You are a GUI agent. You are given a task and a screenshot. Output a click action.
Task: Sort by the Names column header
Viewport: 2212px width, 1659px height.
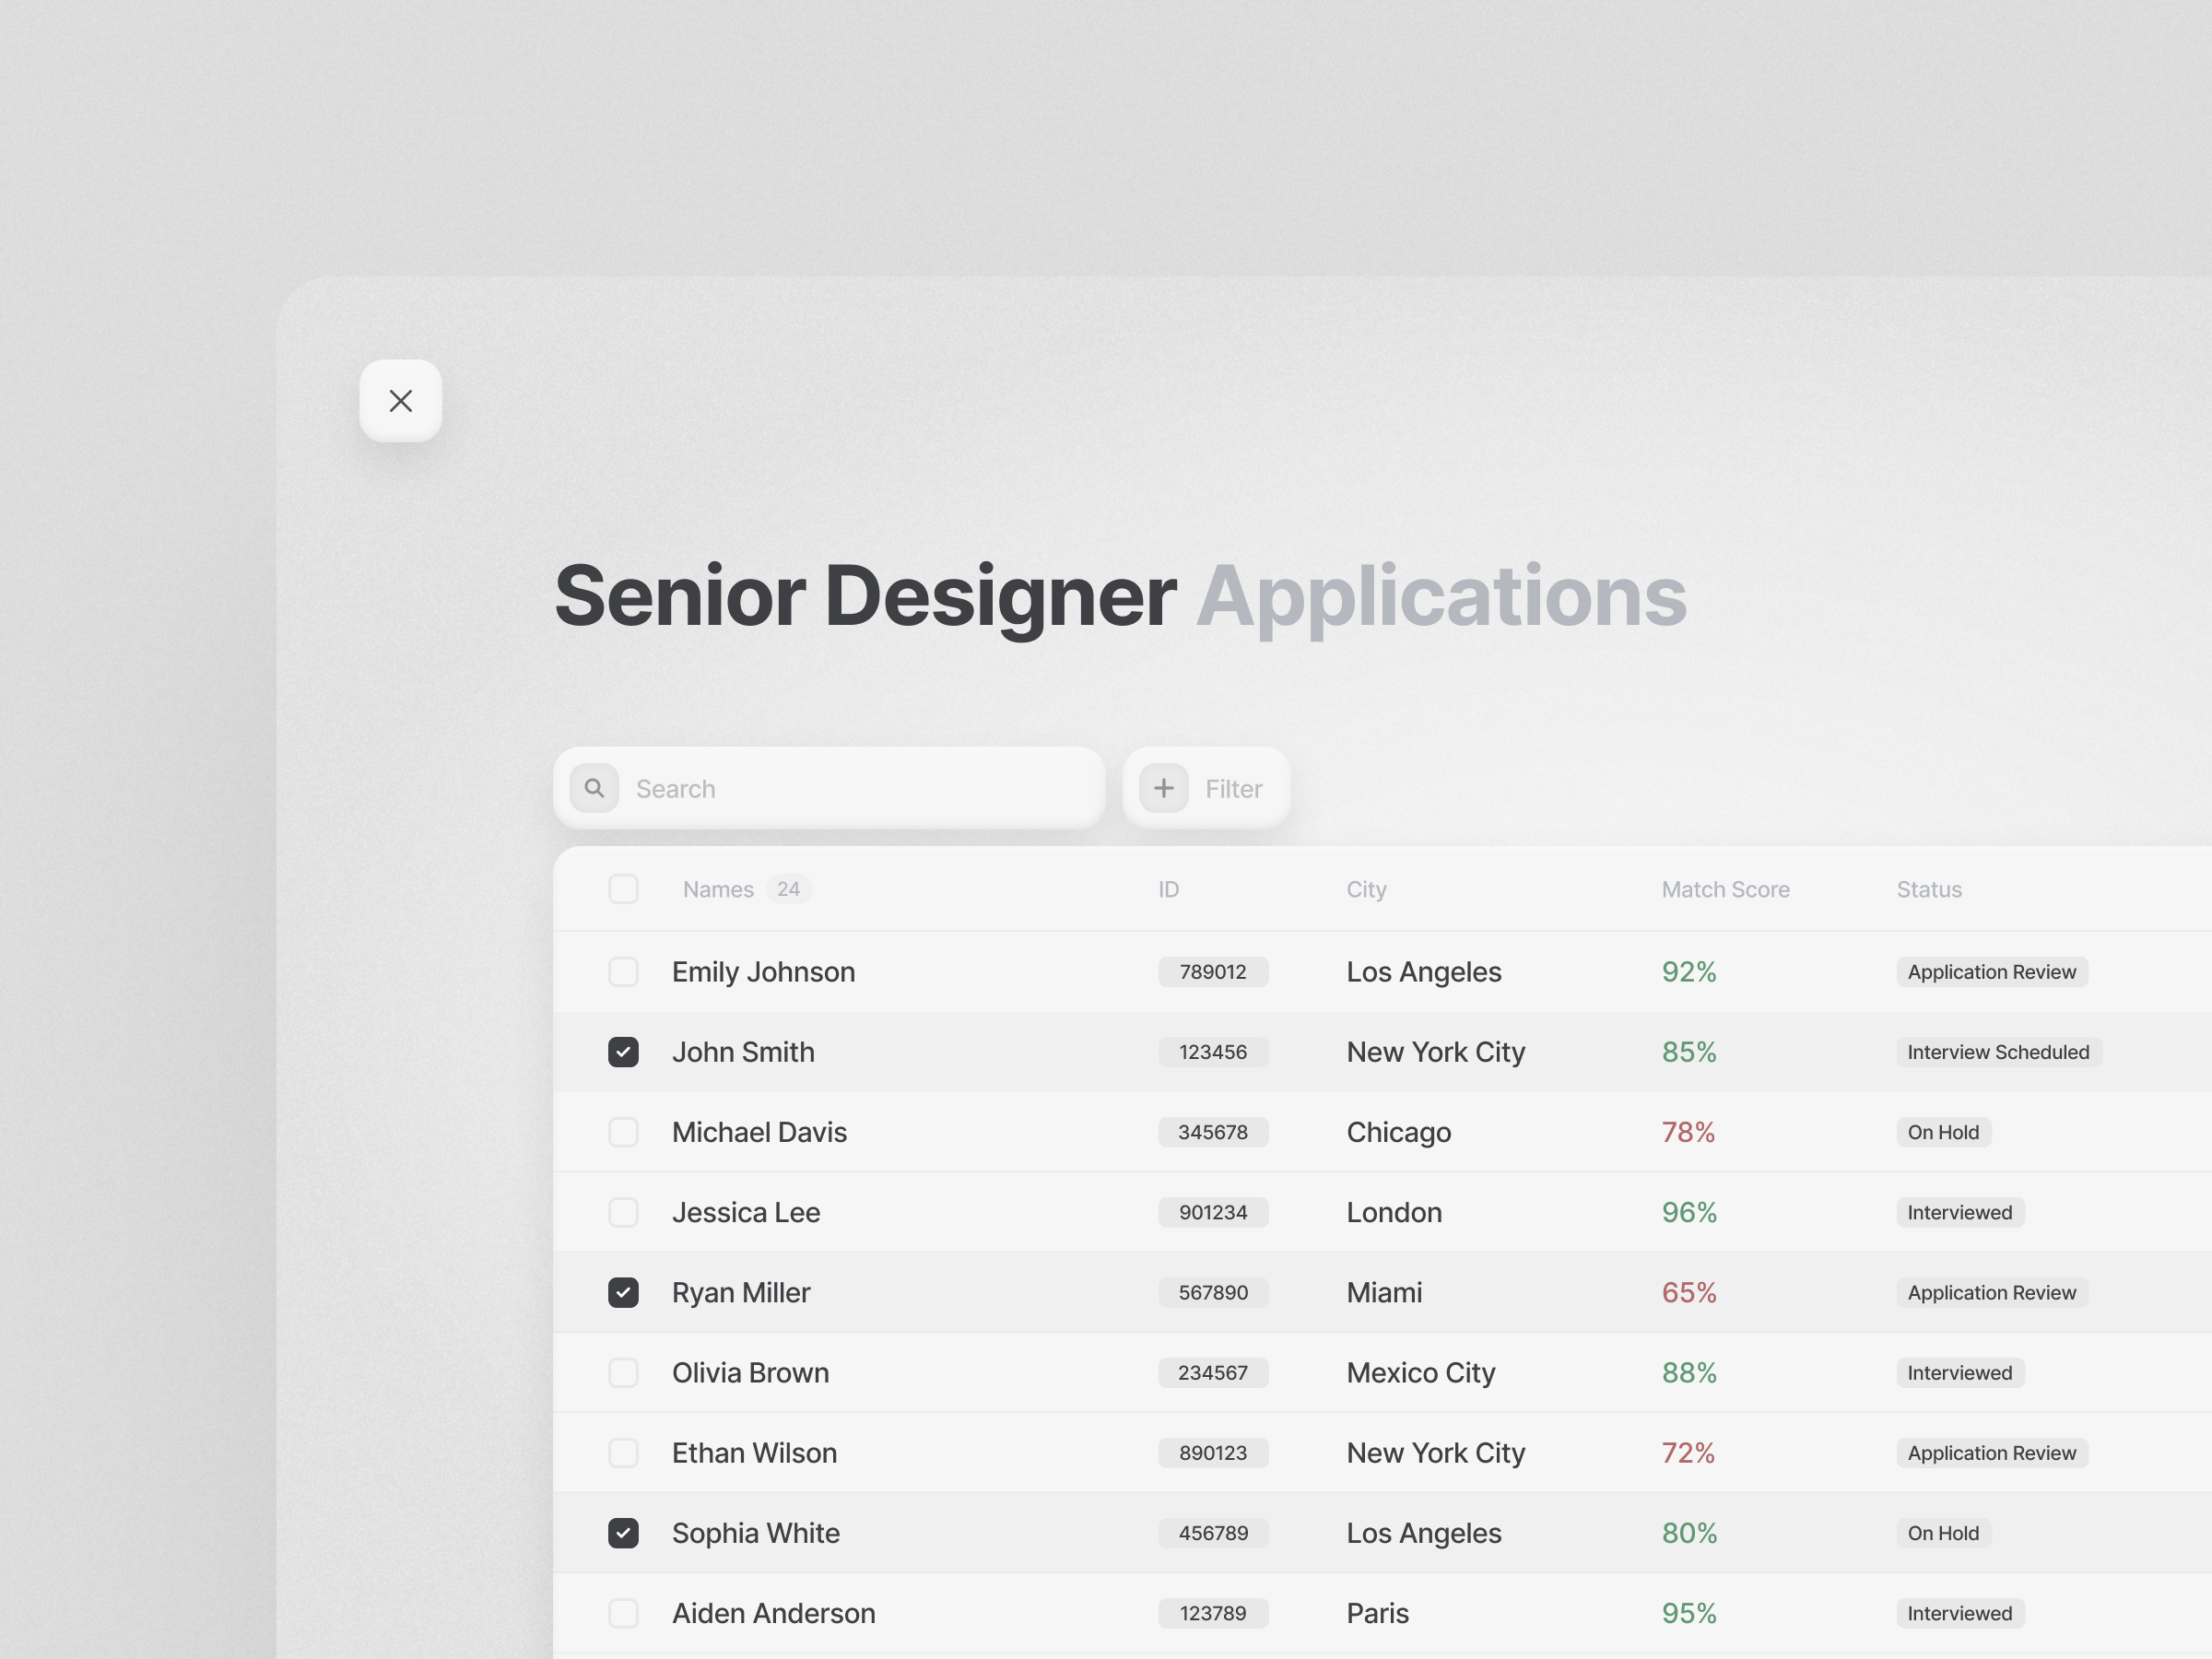[x=718, y=889]
